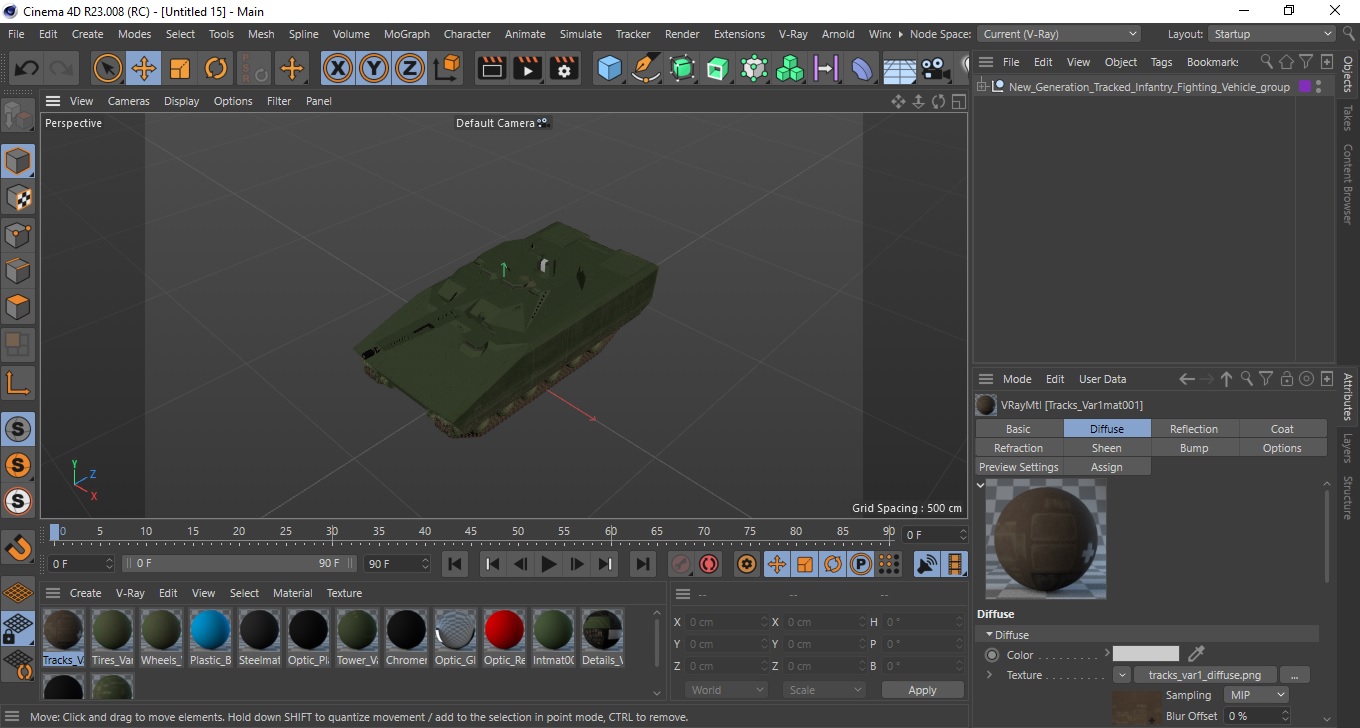Add a Camera object
The image size is (1360, 728).
click(x=935, y=69)
